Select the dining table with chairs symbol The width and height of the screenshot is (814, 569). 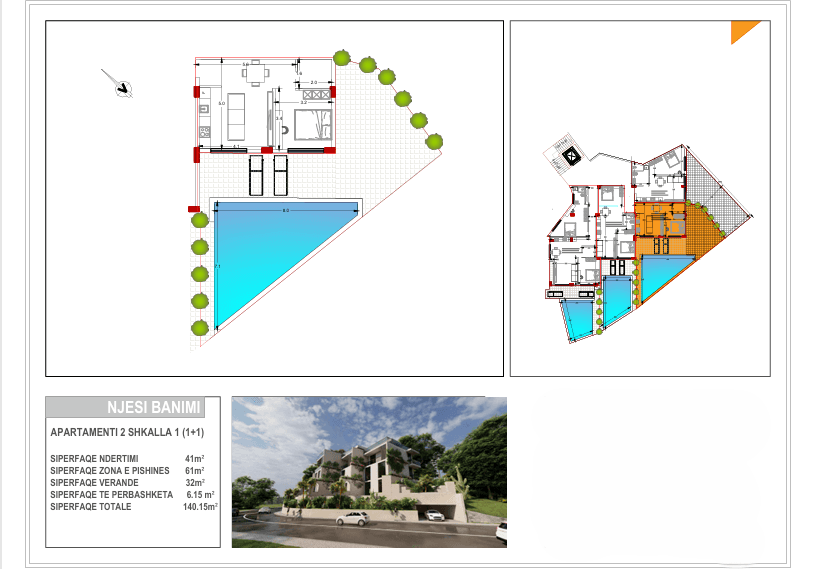[255, 73]
